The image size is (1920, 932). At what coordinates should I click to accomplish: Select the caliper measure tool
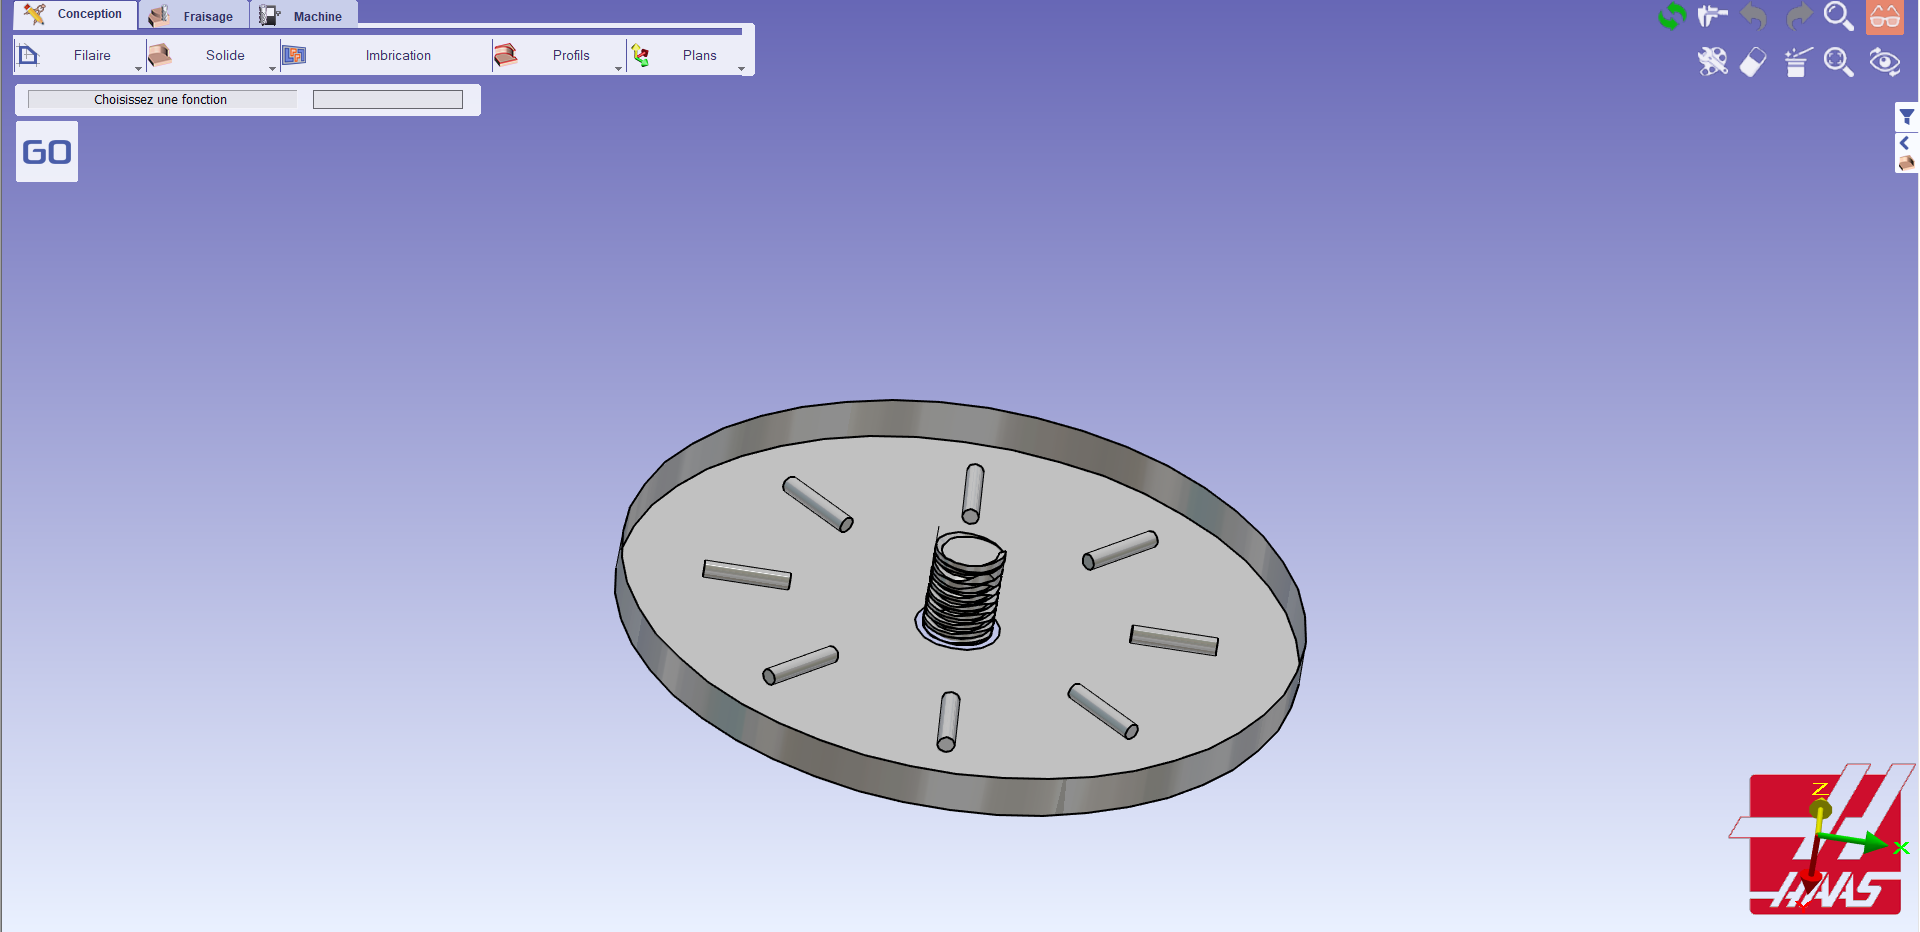[1712, 16]
